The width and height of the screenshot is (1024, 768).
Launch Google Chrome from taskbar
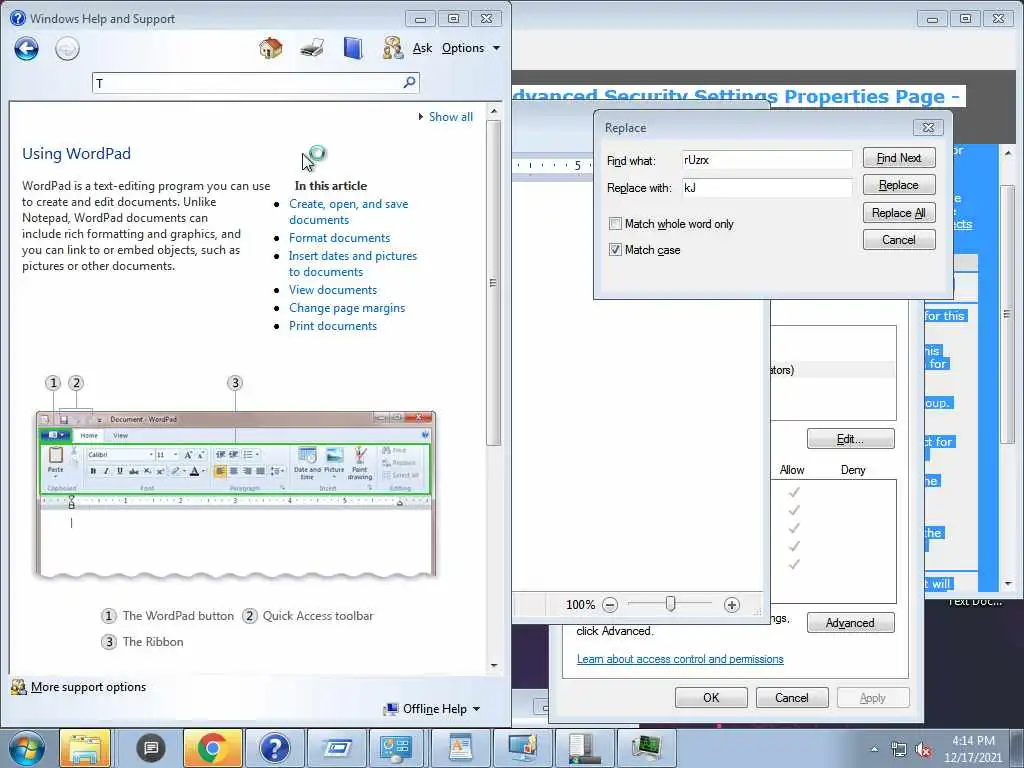[x=212, y=748]
